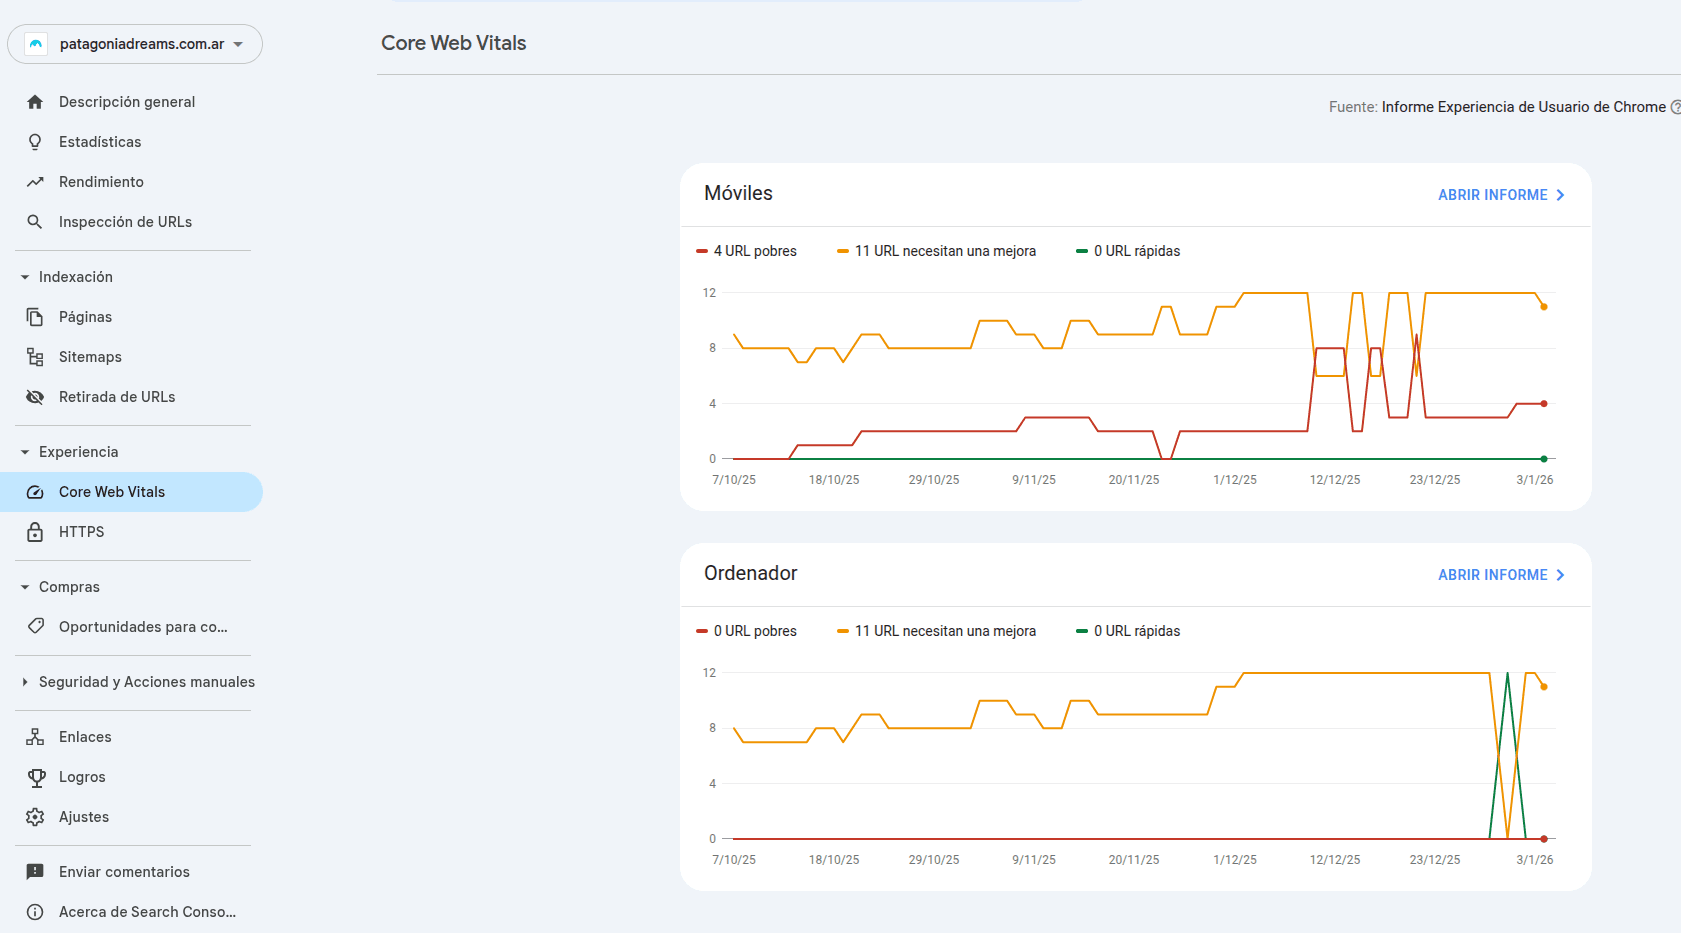Click the info icon for Acerca de Search Console
This screenshot has height=933, width=1681.
pyautogui.click(x=35, y=912)
